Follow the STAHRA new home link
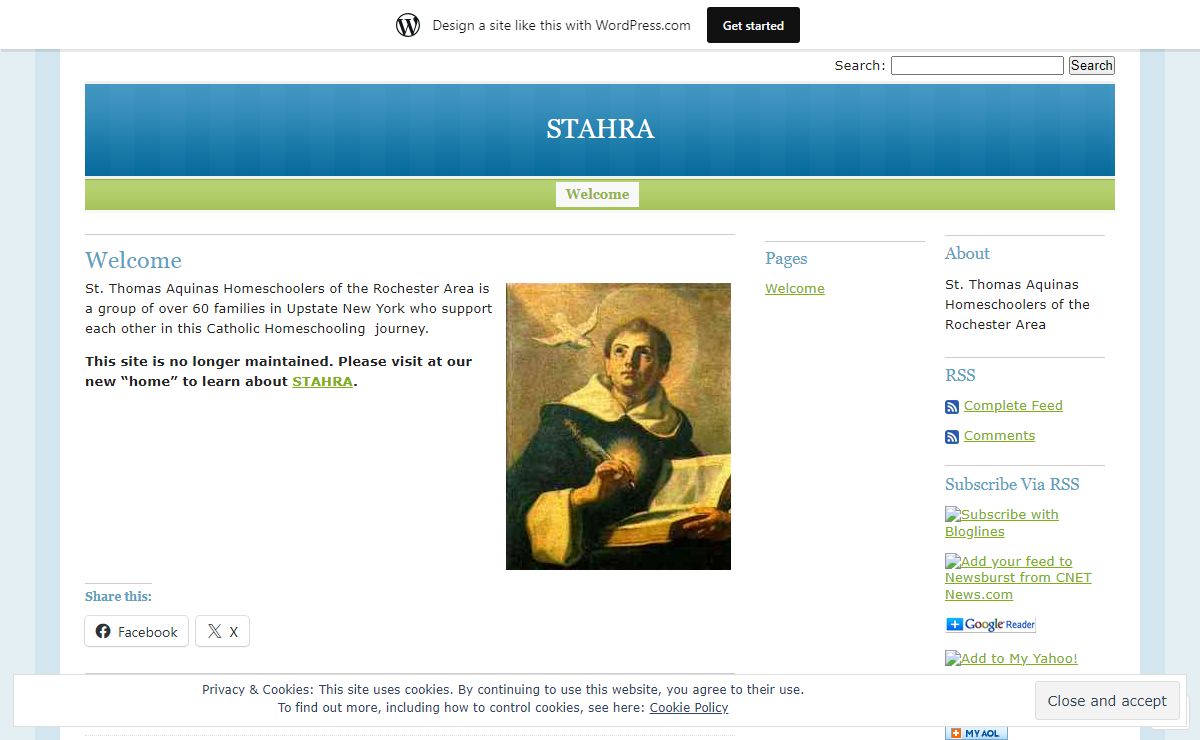This screenshot has width=1200, height=740. pyautogui.click(x=322, y=381)
